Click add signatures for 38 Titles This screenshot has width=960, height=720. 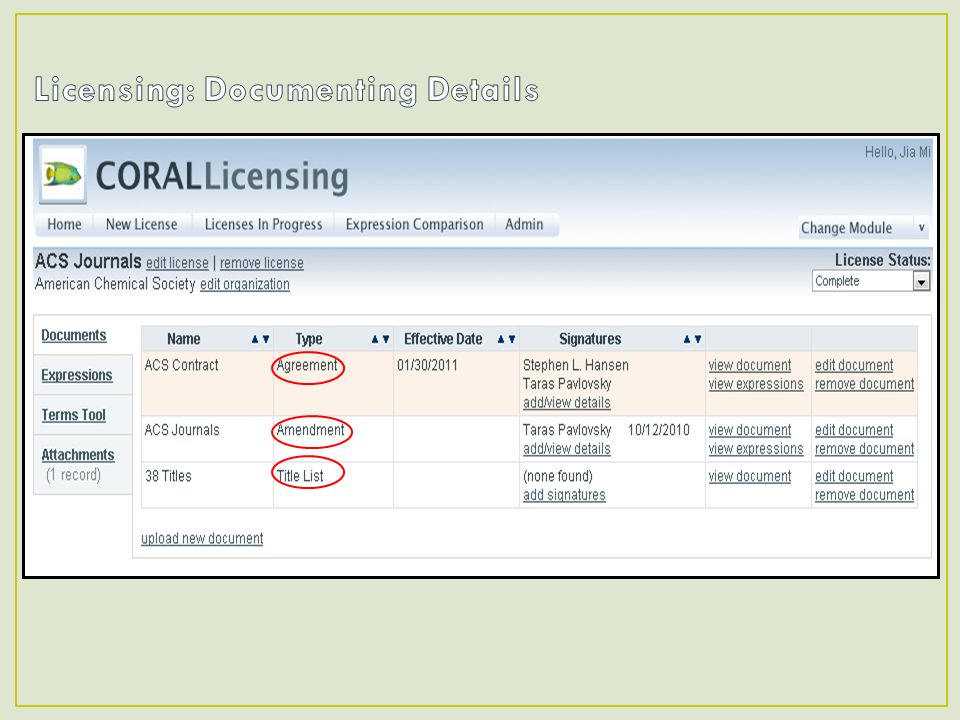[x=564, y=495]
